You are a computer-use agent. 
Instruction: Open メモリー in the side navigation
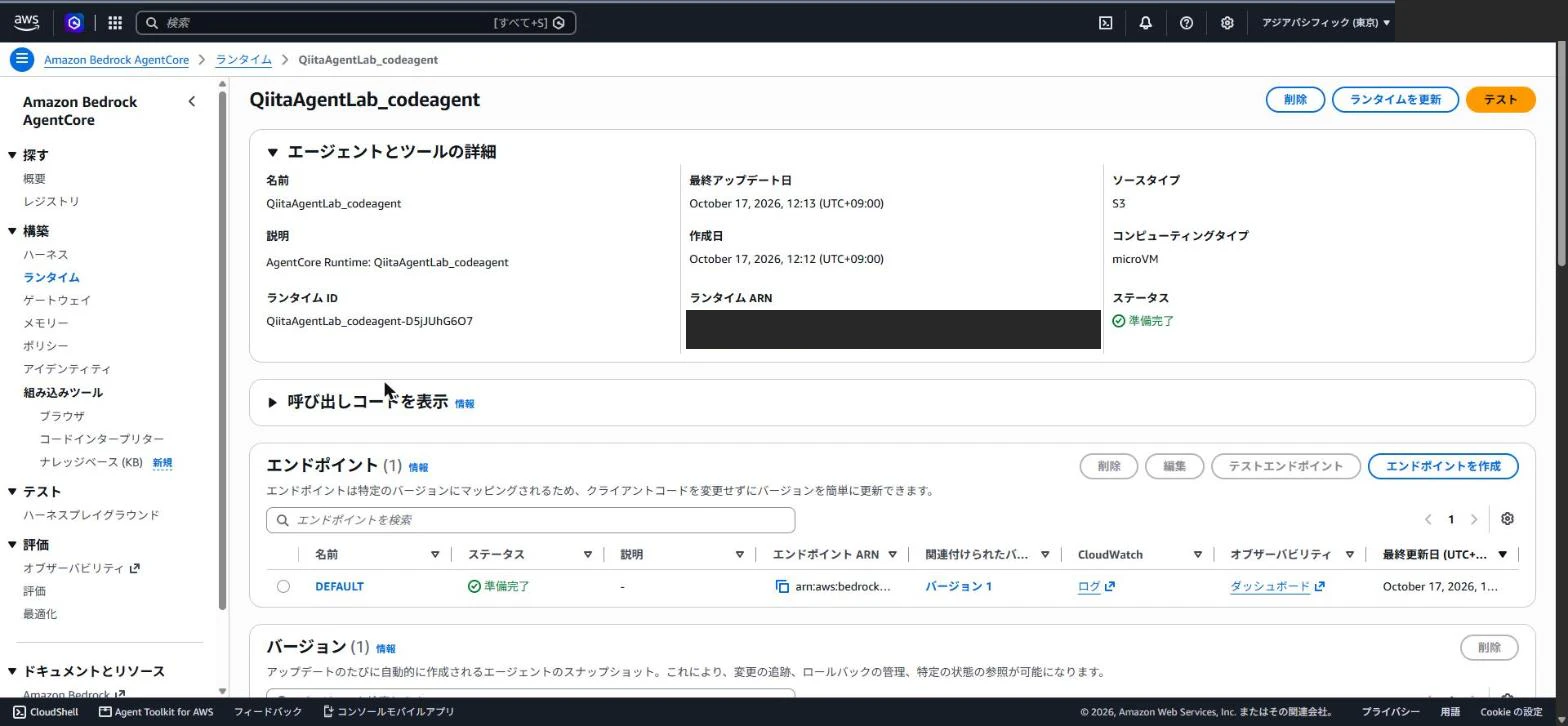[46, 323]
